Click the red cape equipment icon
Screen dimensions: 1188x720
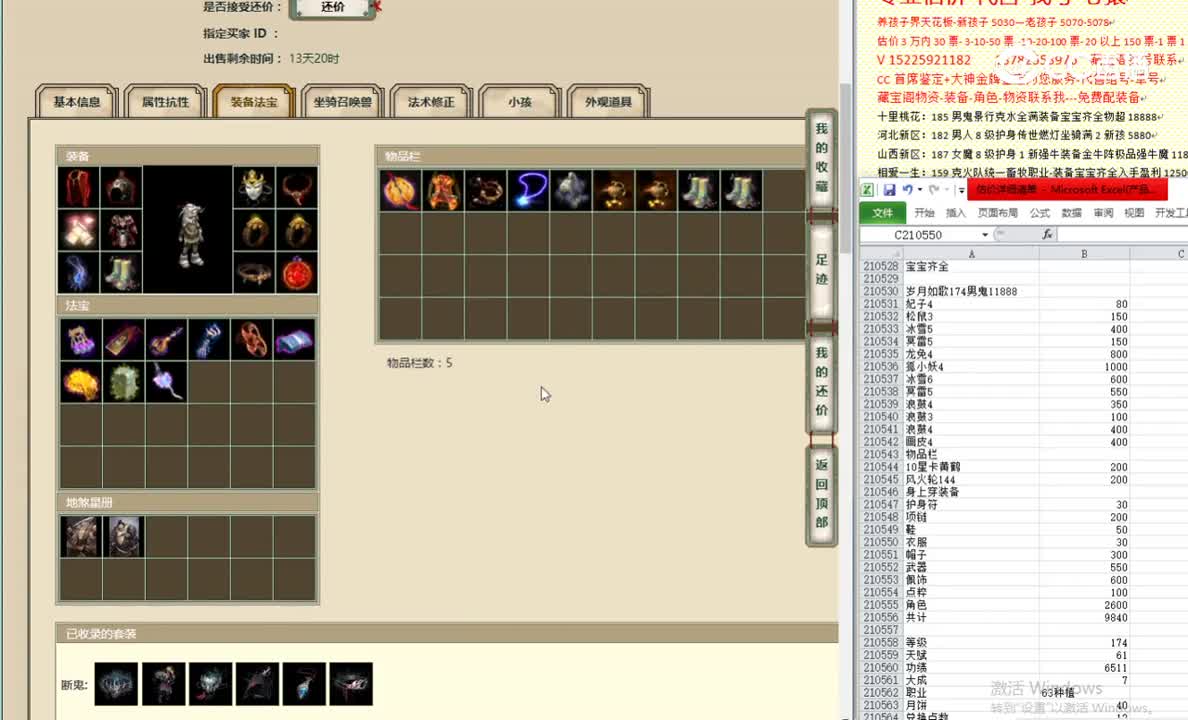tap(79, 188)
